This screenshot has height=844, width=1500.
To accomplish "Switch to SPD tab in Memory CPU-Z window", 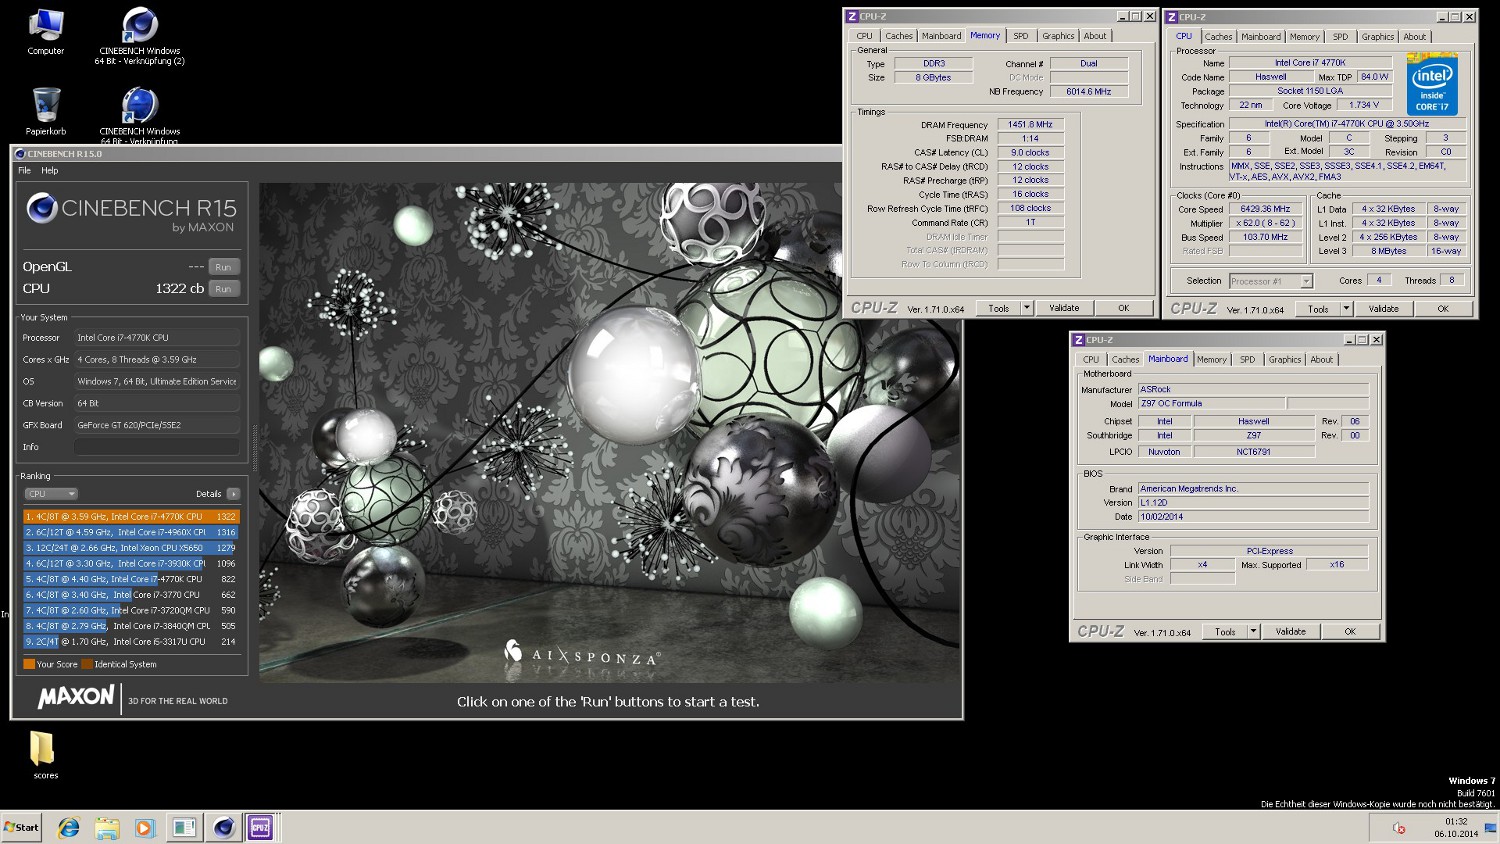I will click(1021, 36).
